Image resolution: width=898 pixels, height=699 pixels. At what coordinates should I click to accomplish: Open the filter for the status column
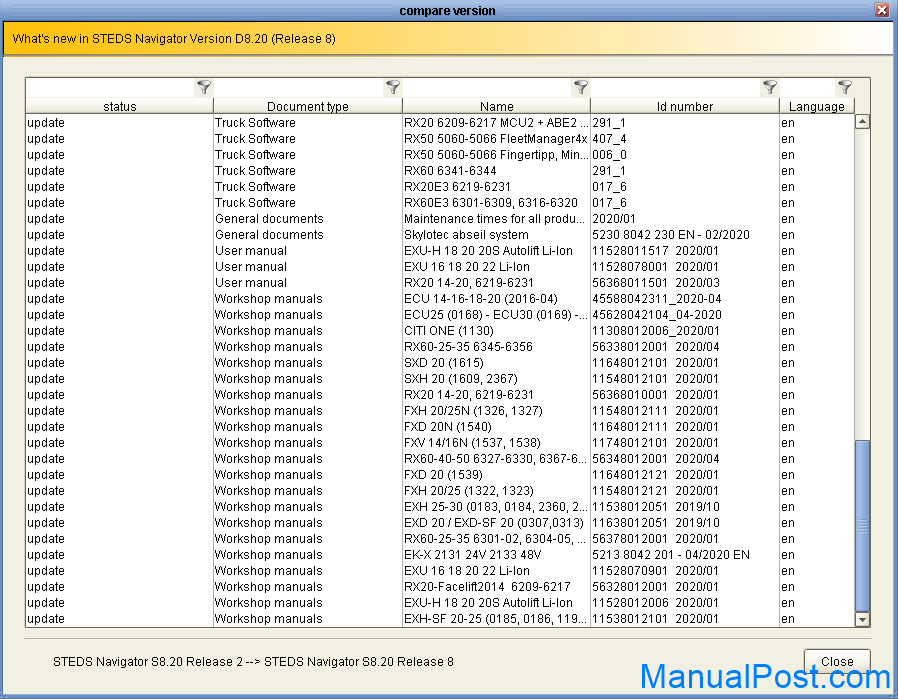point(204,87)
